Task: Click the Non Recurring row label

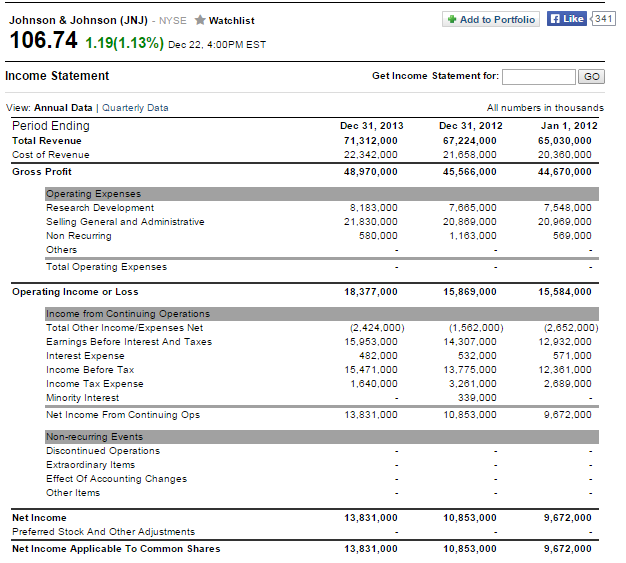Action: point(79,236)
